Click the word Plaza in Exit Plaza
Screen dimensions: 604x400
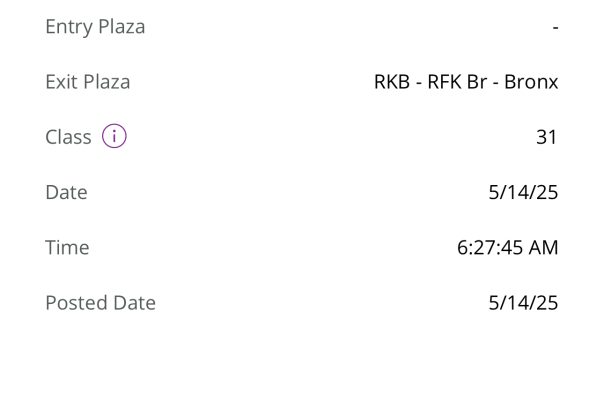click(x=107, y=82)
